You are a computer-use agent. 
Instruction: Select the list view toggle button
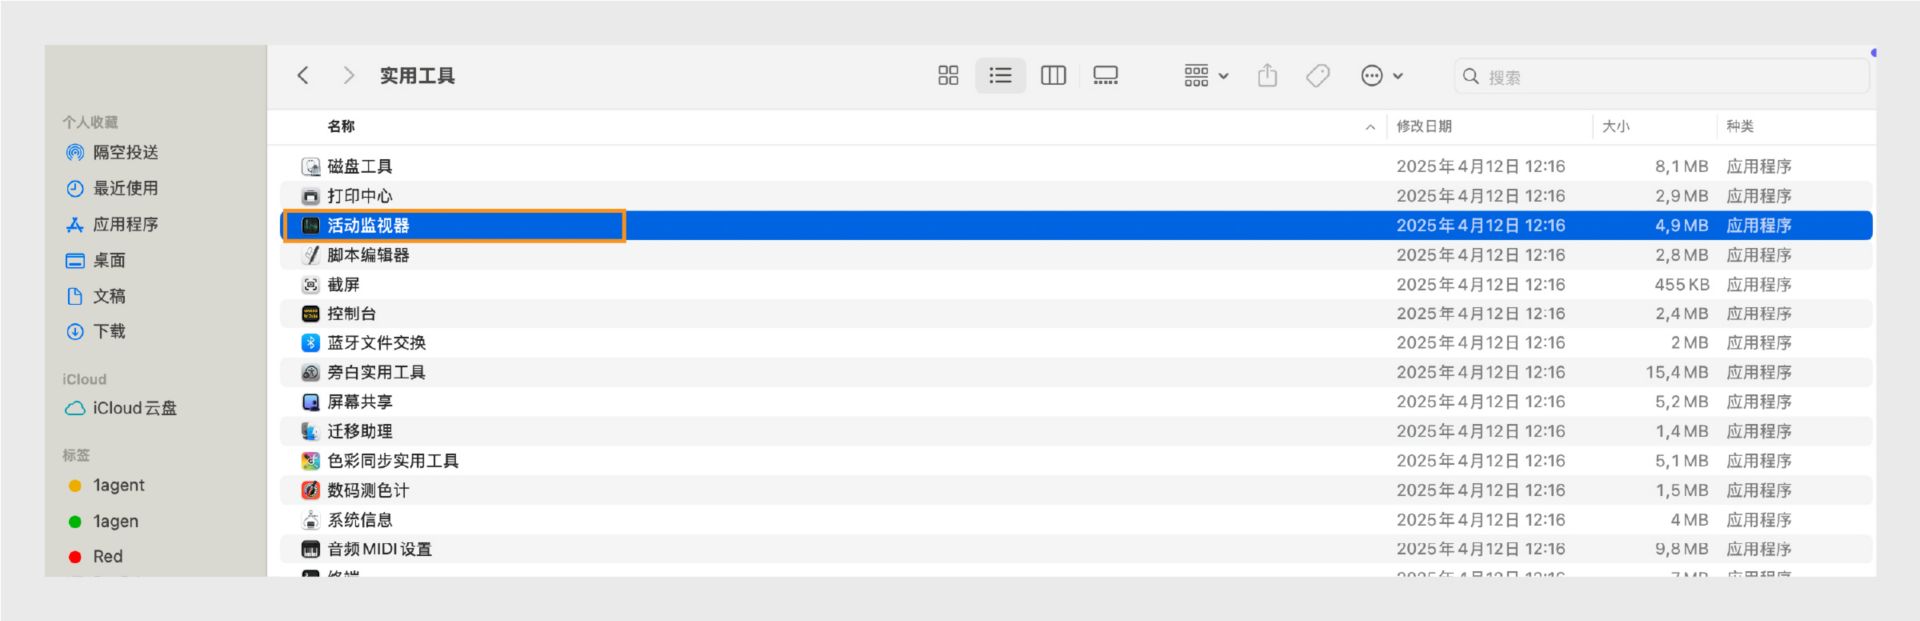point(1000,76)
